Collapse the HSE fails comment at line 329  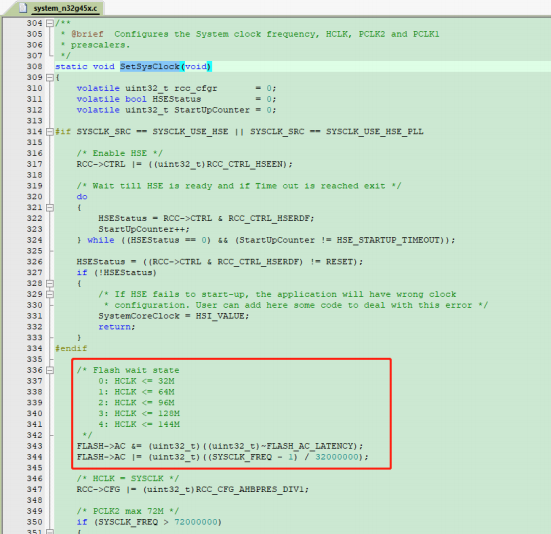click(50, 294)
